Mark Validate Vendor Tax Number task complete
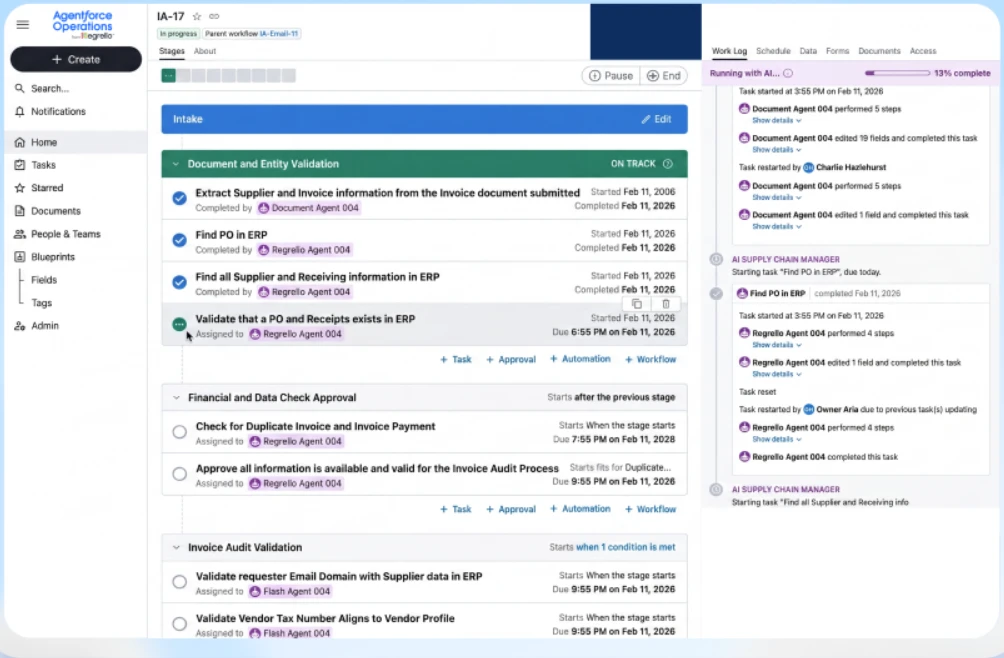 [179, 623]
